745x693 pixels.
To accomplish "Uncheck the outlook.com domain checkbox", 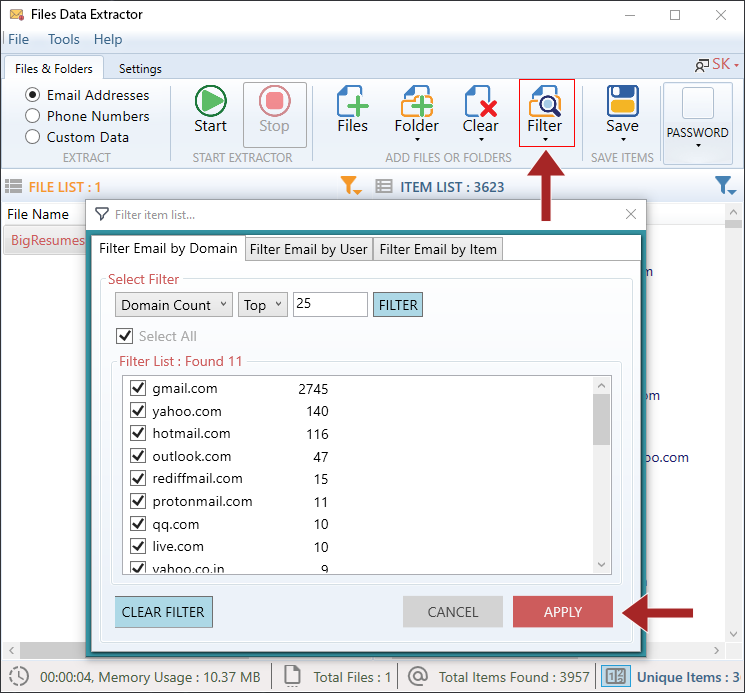I will 138,456.
